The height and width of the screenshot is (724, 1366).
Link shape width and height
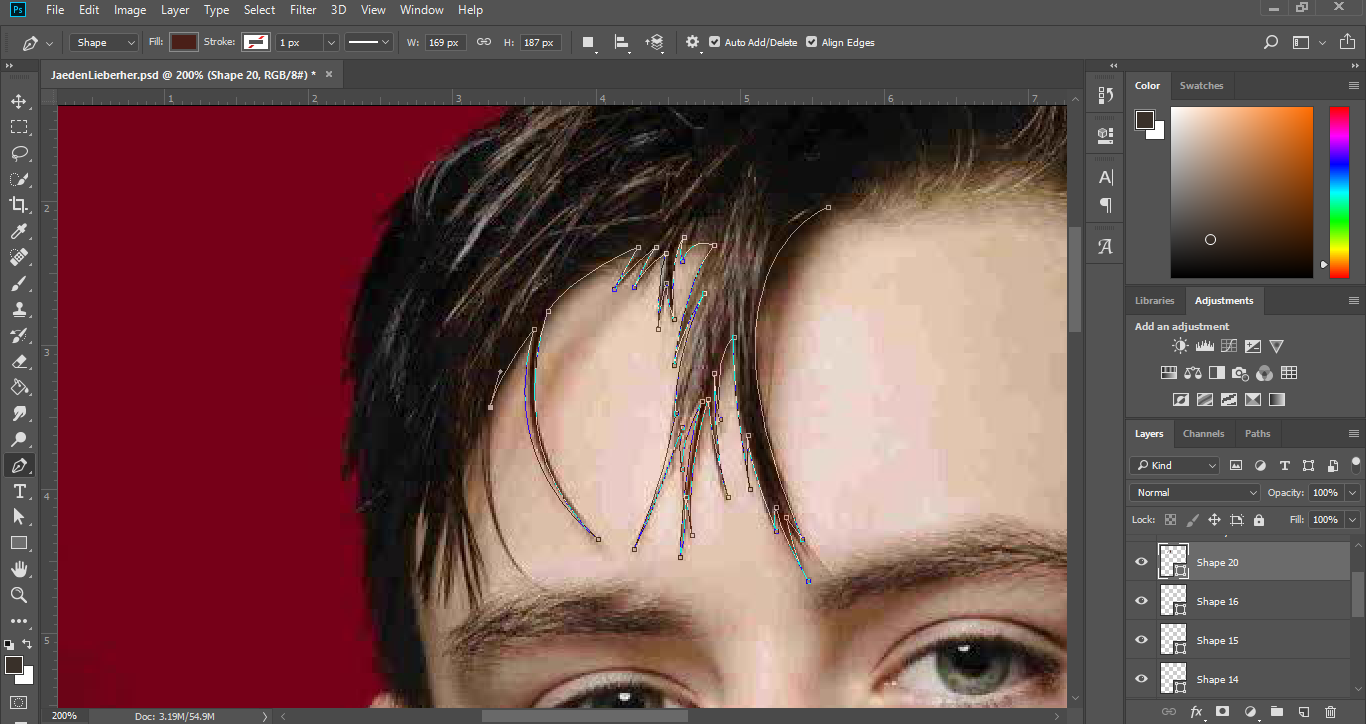pos(484,43)
